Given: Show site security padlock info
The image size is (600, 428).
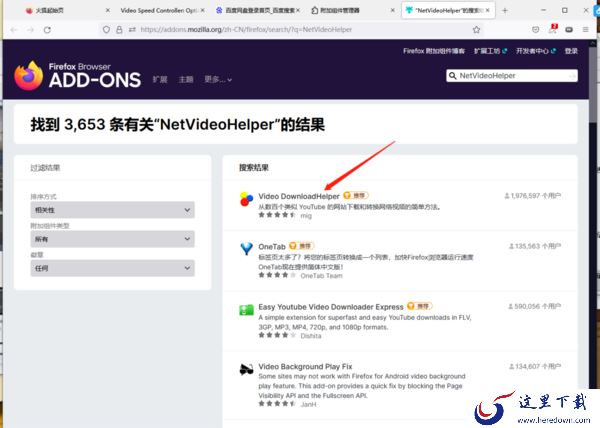Looking at the screenshot, I should tap(119, 29).
